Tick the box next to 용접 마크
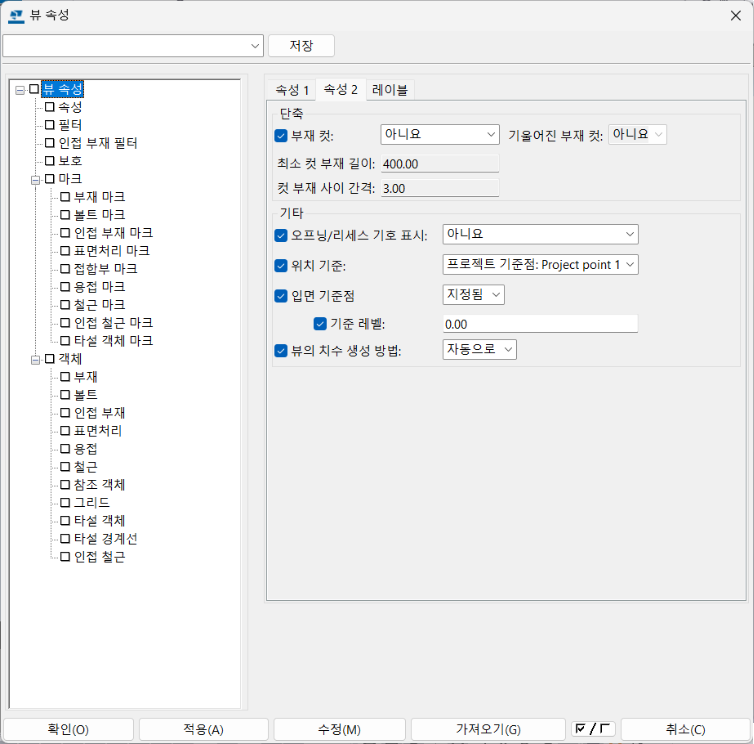The image size is (754, 744). pyautogui.click(x=65, y=287)
